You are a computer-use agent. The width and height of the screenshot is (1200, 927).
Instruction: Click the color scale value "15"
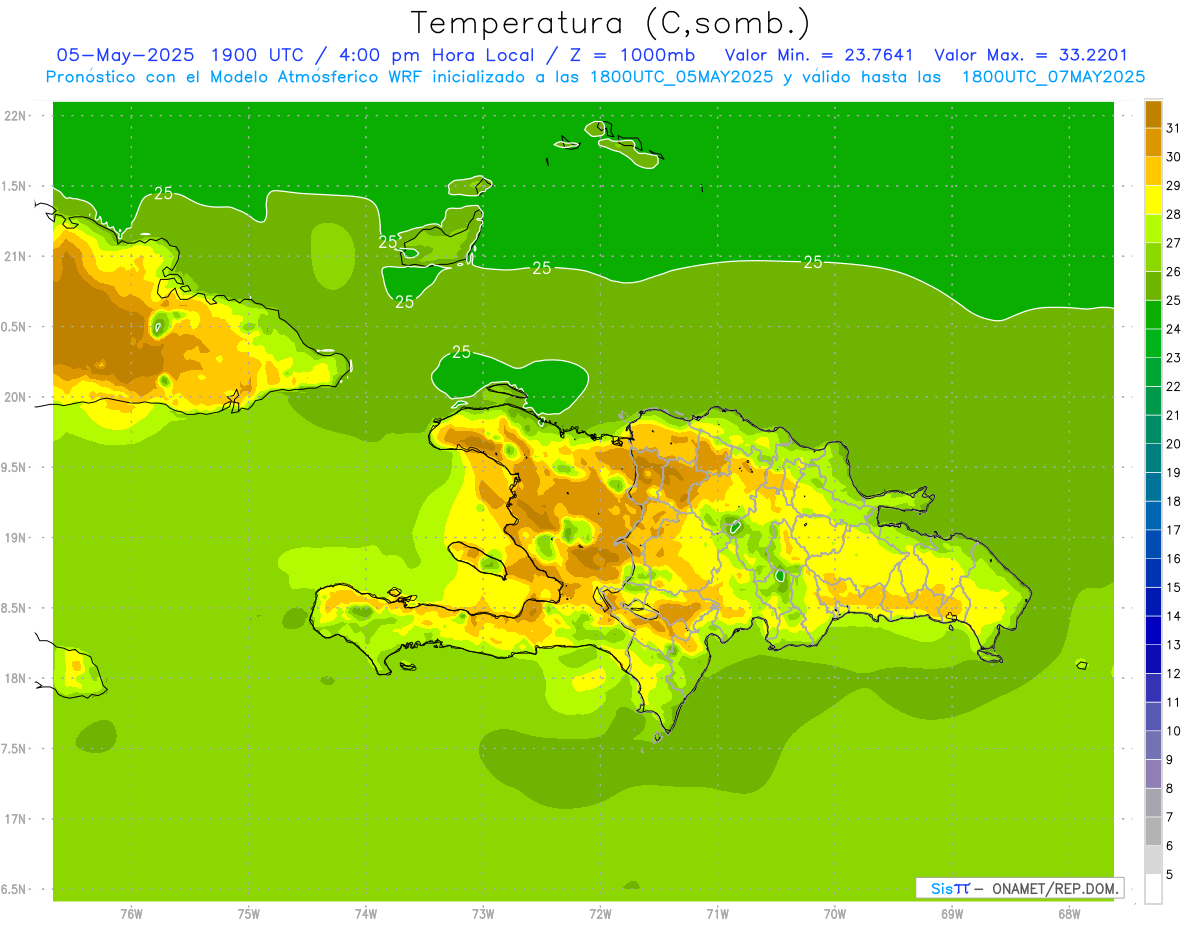[x=1173, y=587]
